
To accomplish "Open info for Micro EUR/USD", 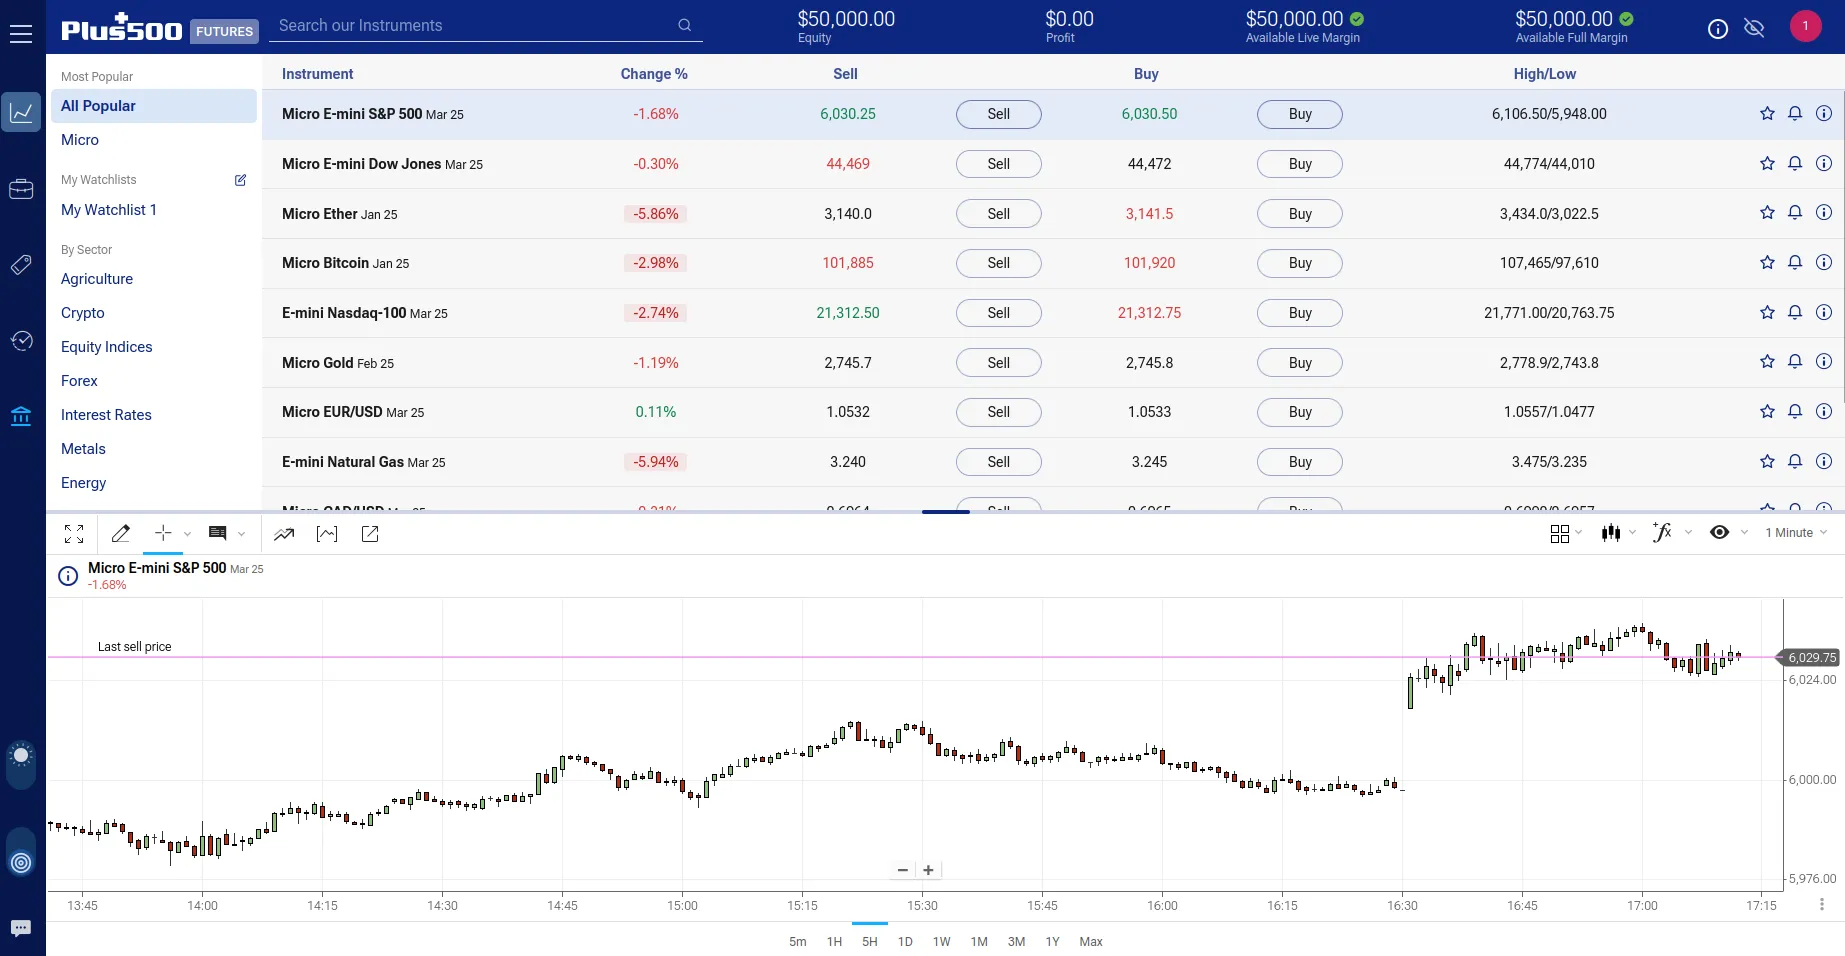I will point(1824,412).
